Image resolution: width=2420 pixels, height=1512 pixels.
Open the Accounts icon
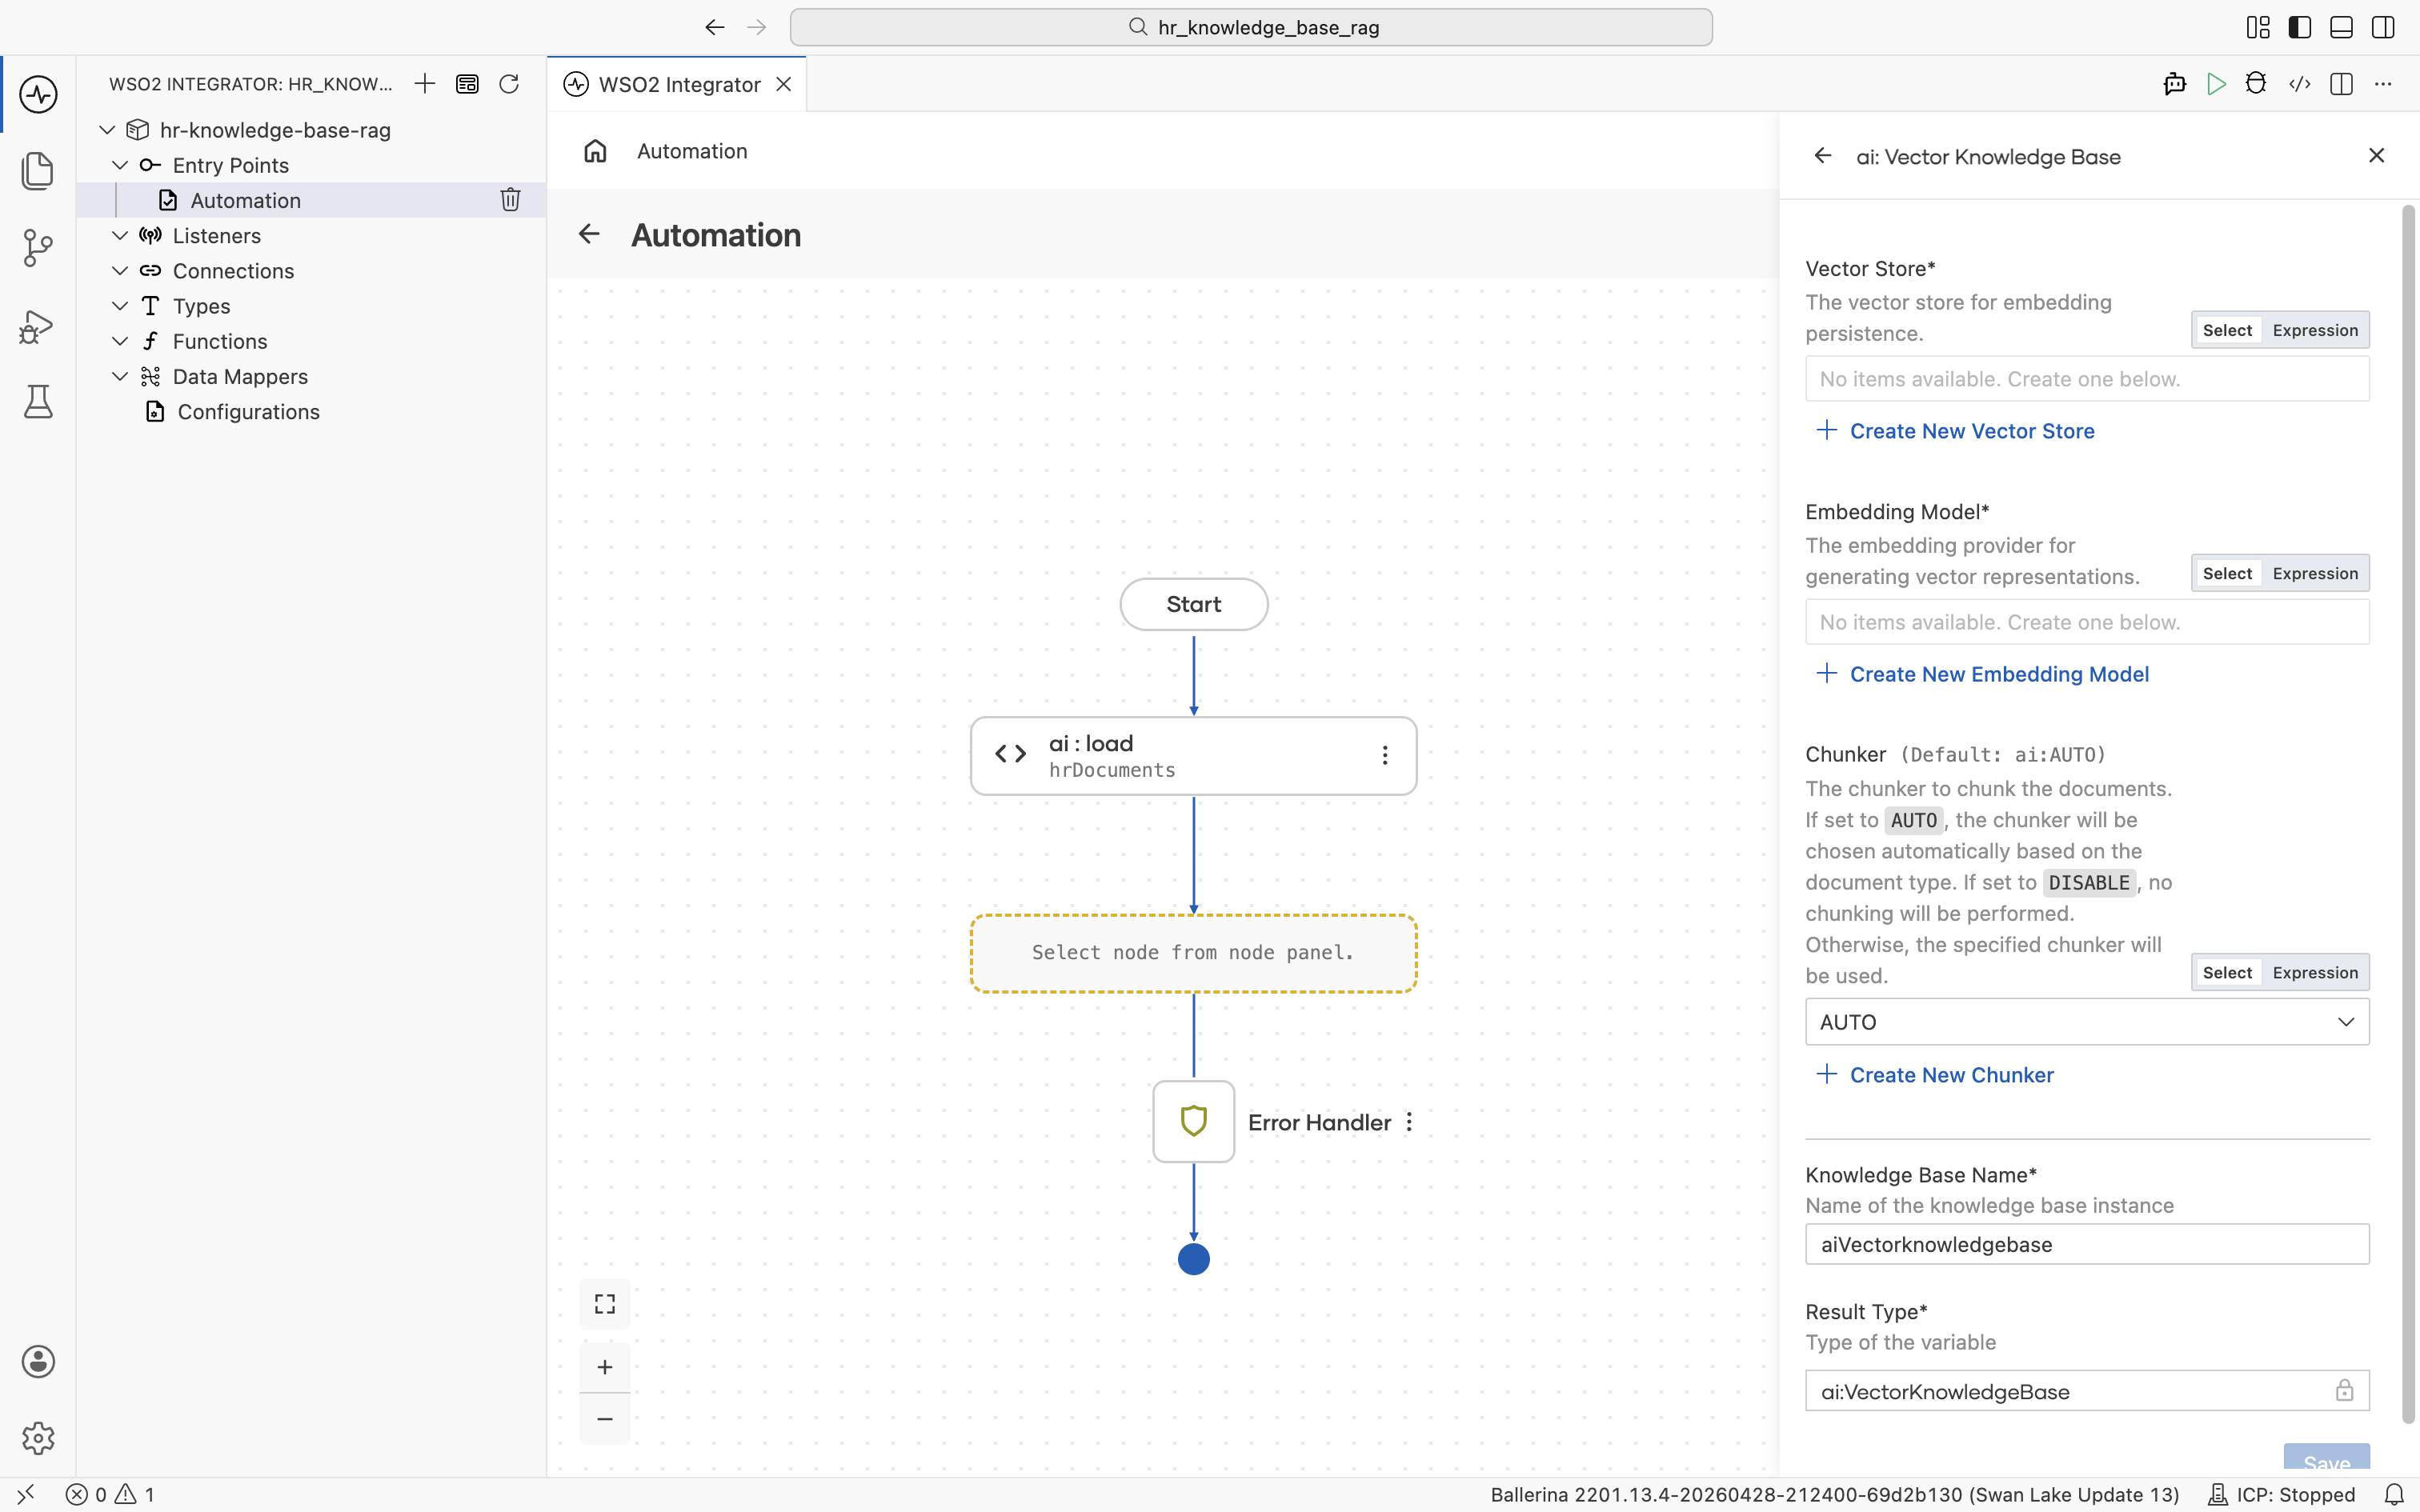tap(38, 1361)
